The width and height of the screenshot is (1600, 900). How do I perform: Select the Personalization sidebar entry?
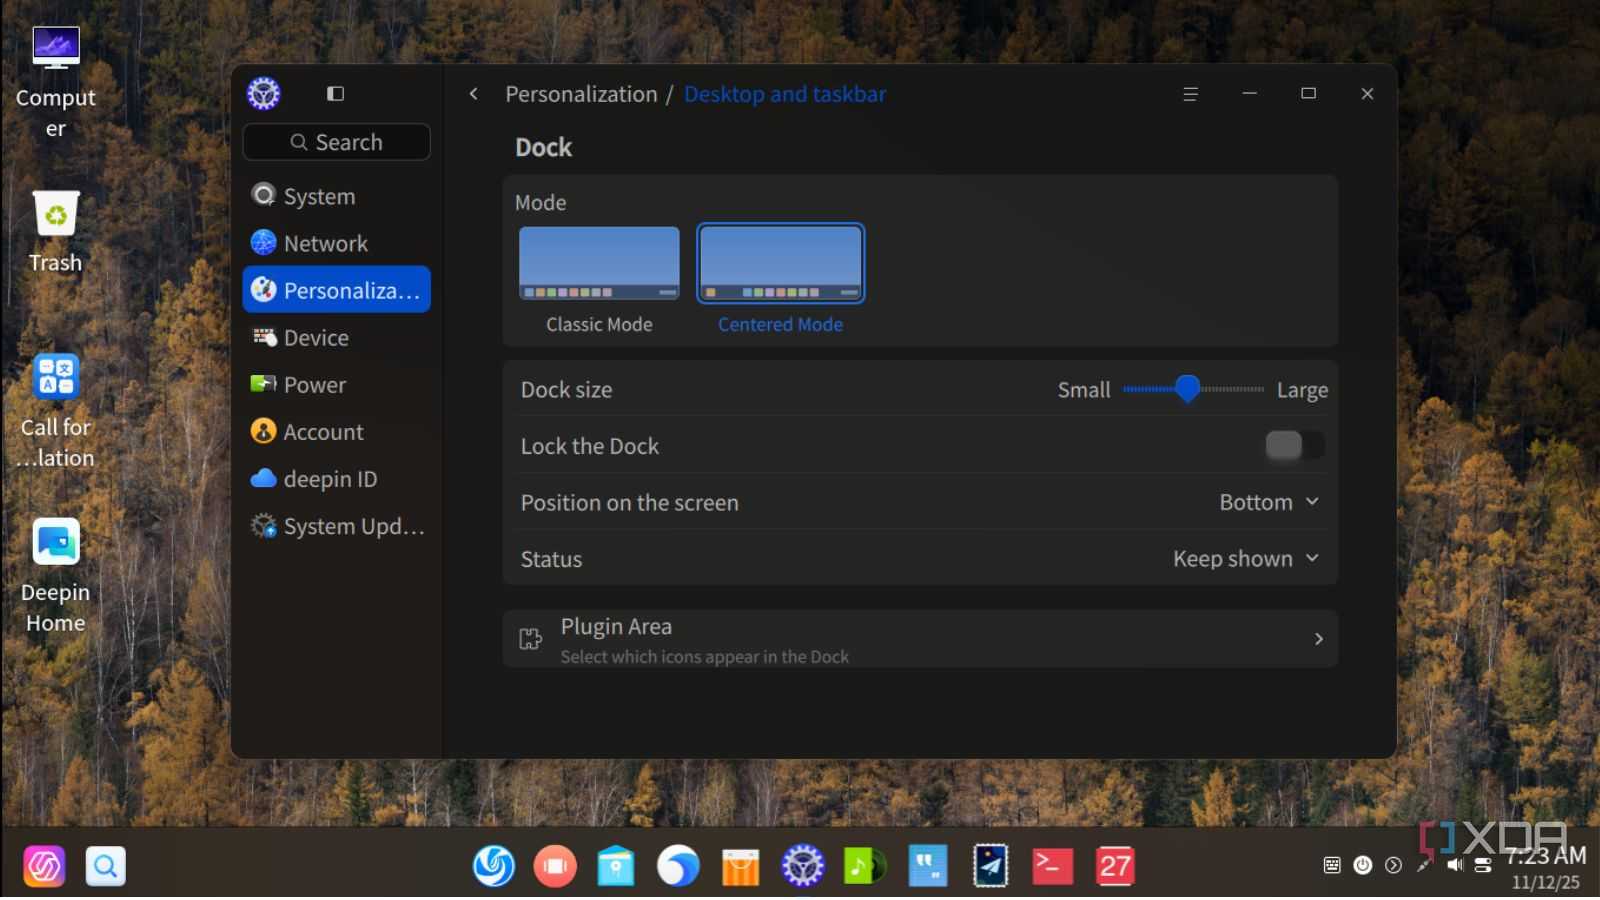pyautogui.click(x=336, y=290)
